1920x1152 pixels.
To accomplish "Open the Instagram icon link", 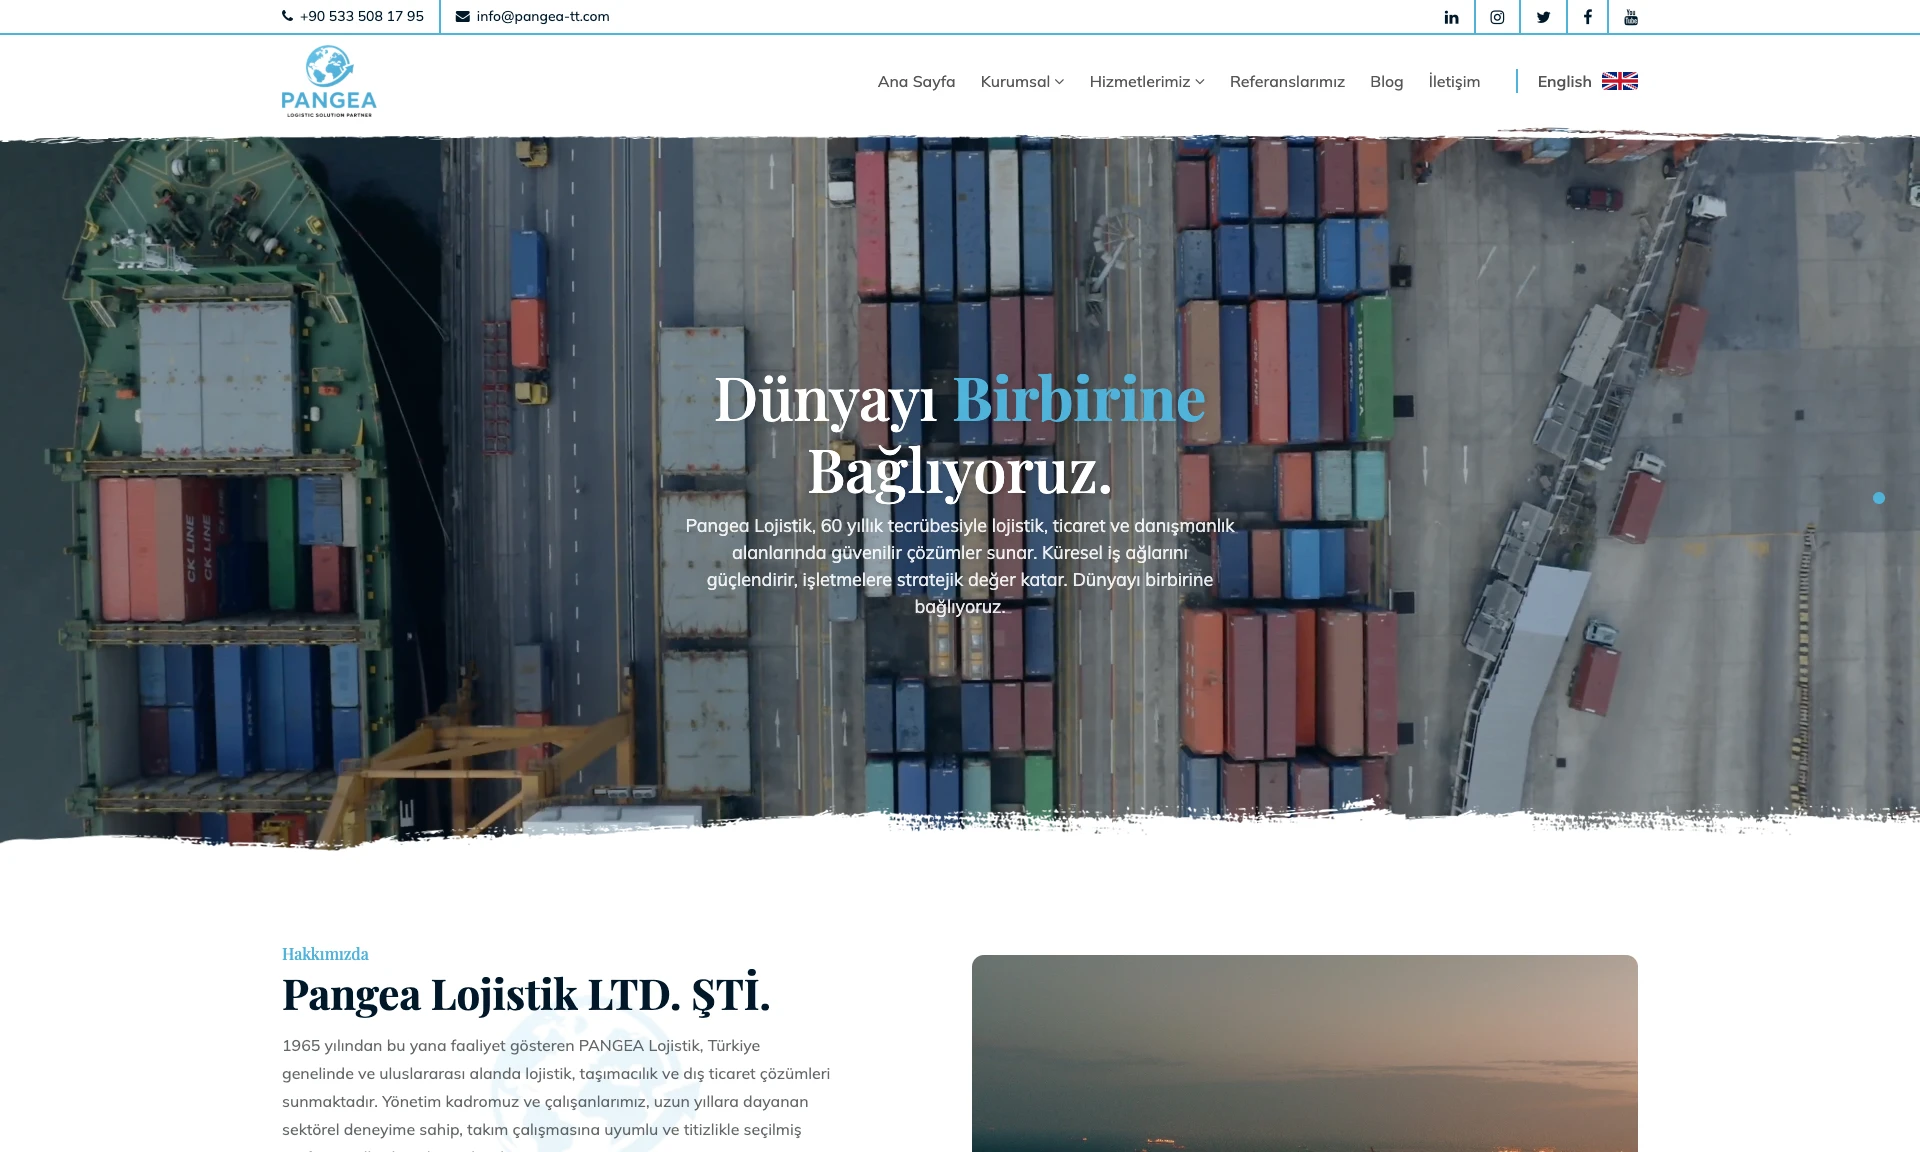I will [1497, 17].
